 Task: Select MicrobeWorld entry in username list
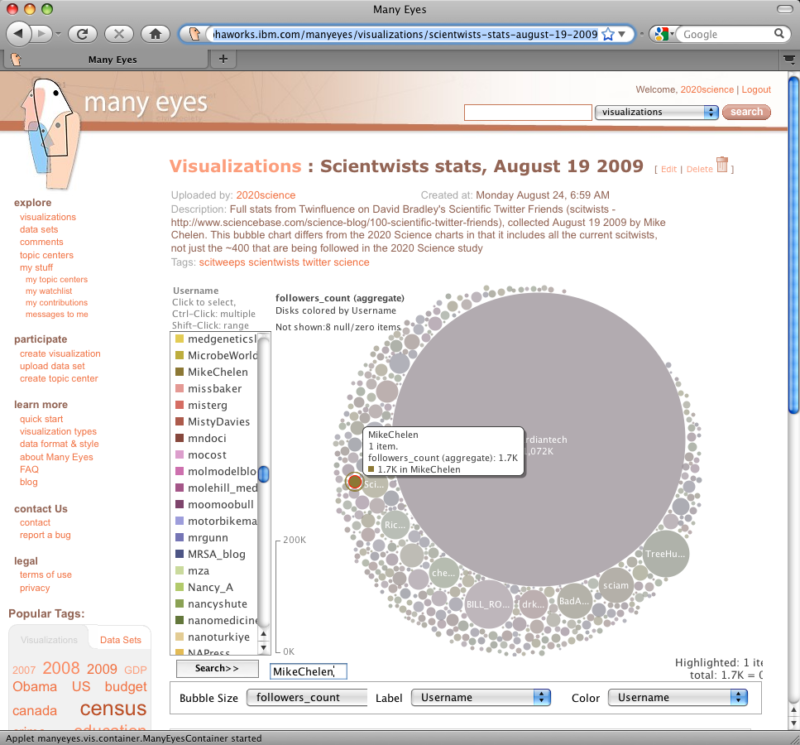(x=214, y=355)
